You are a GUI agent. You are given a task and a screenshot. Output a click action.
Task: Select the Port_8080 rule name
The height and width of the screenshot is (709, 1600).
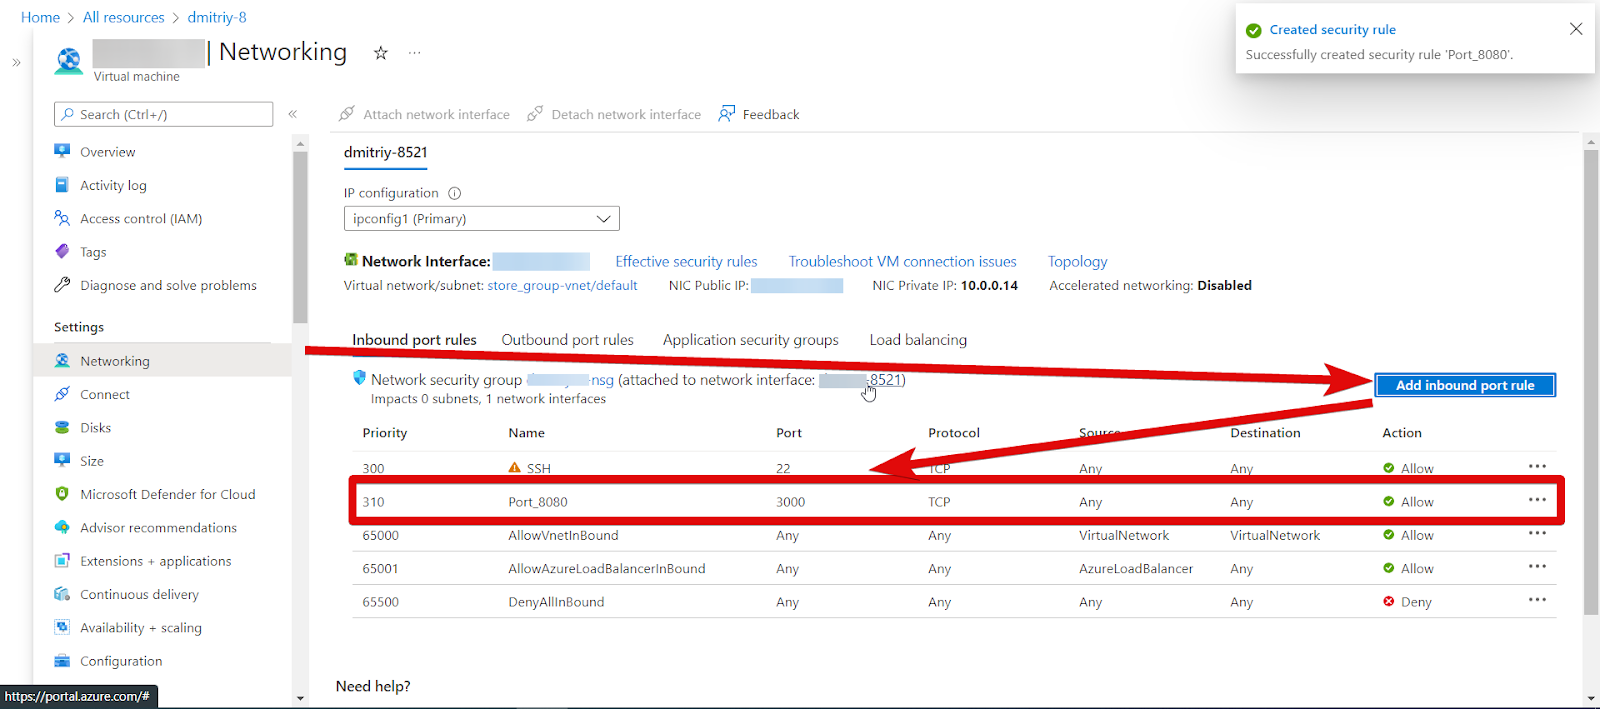coord(538,502)
